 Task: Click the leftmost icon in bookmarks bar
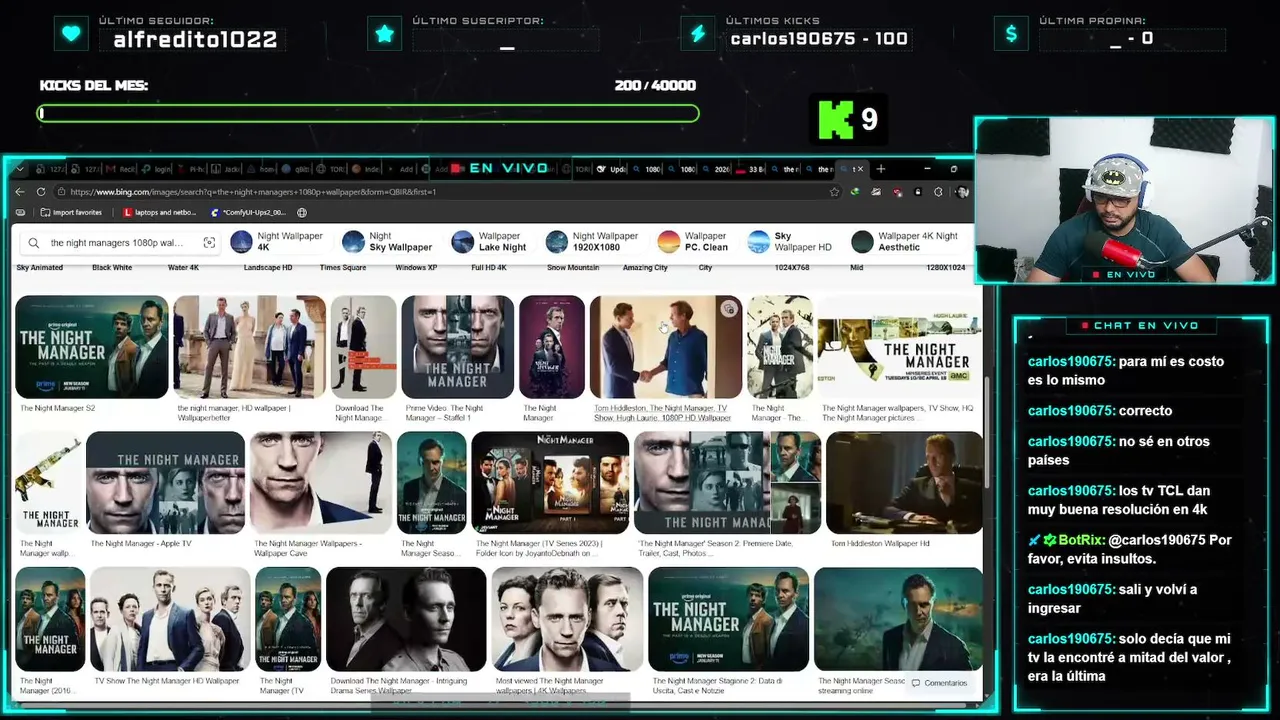click(x=20, y=212)
